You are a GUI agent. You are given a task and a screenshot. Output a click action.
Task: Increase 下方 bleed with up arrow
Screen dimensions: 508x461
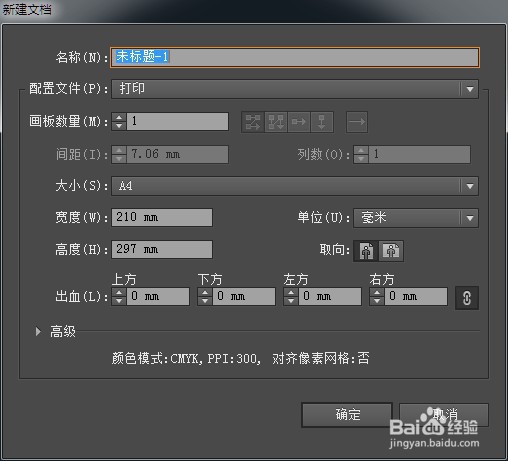(205, 293)
